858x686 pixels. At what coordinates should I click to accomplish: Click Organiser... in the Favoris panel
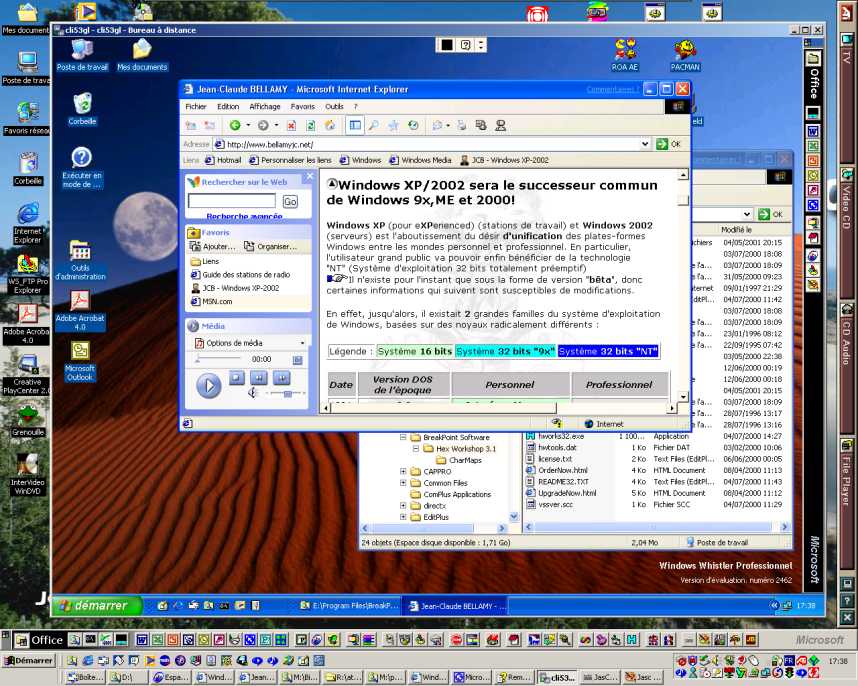(271, 247)
